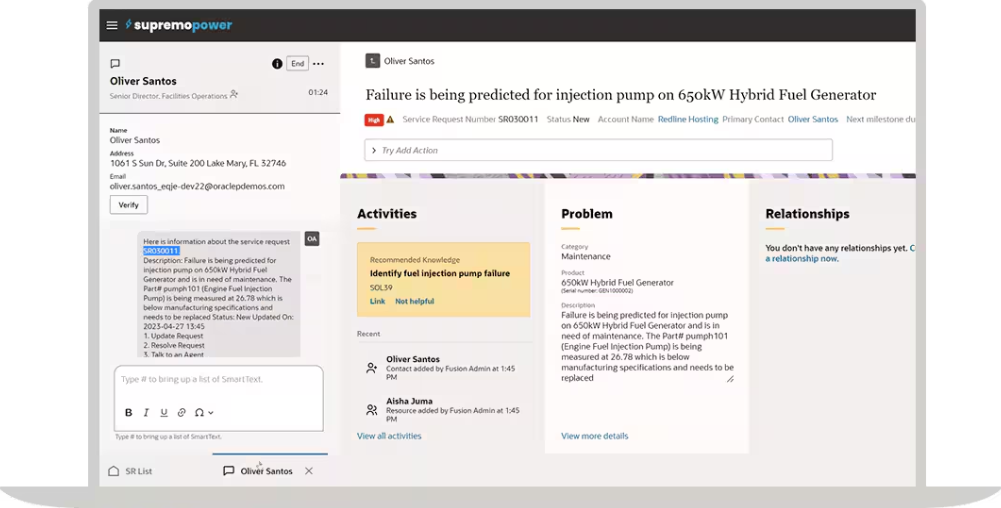
Task: Click the Aisha Juma resource activity icon
Action: coord(372,410)
